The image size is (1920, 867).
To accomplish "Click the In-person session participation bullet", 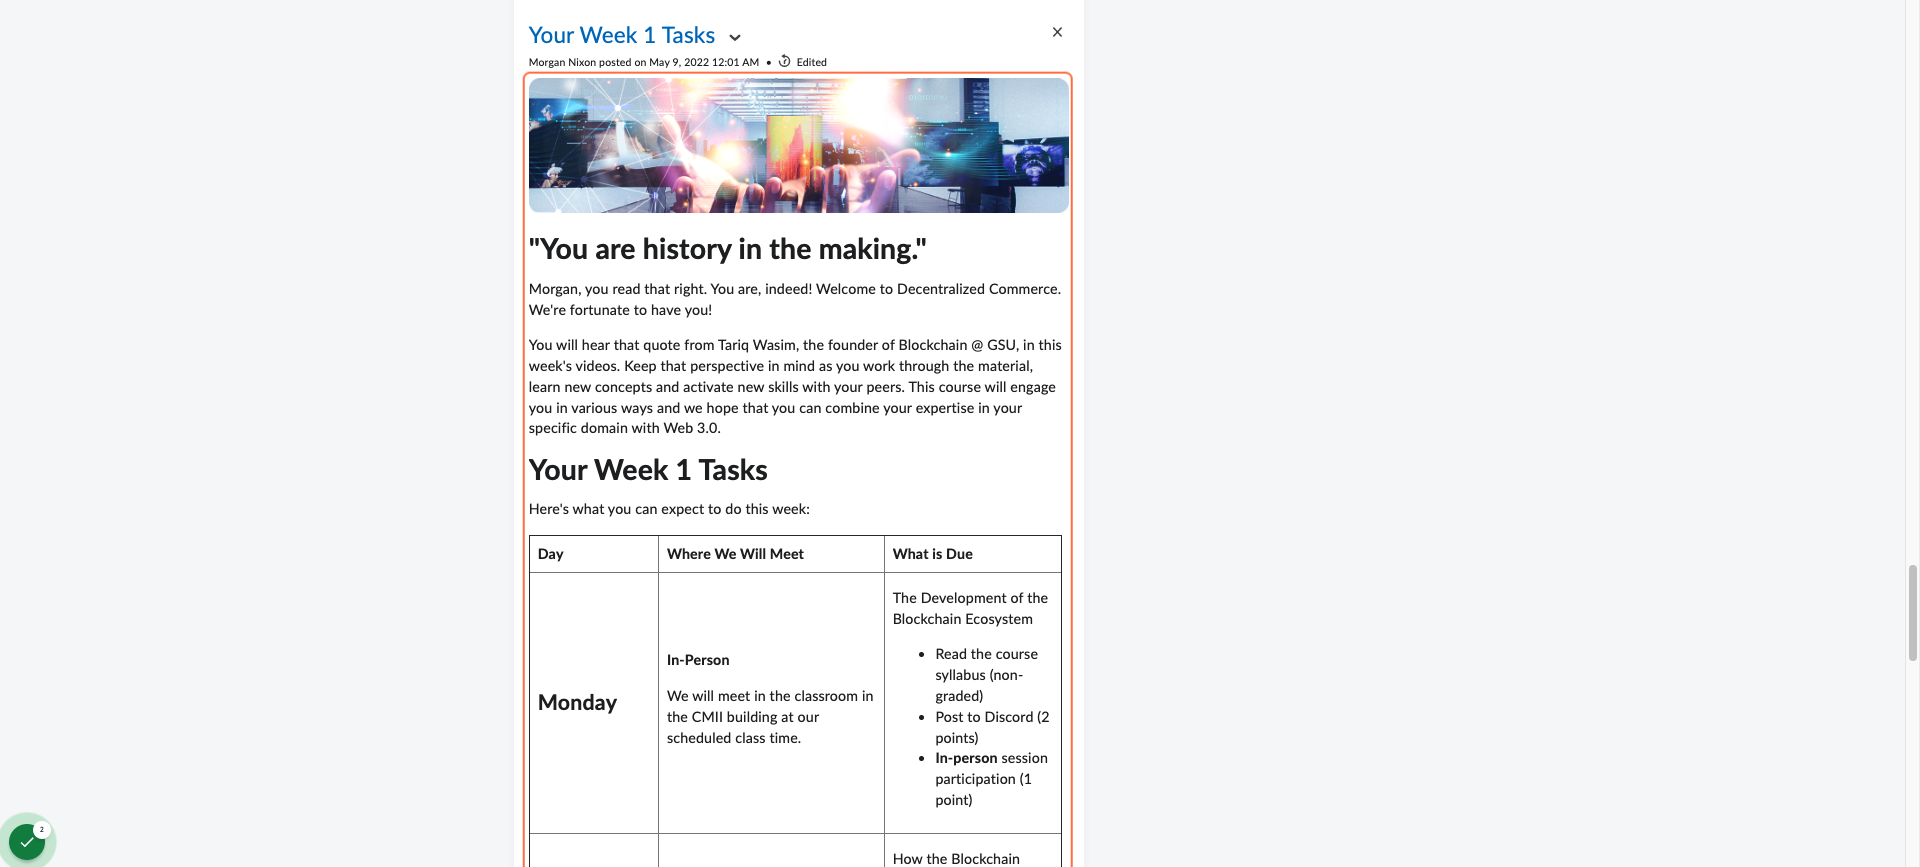I will (x=991, y=779).
